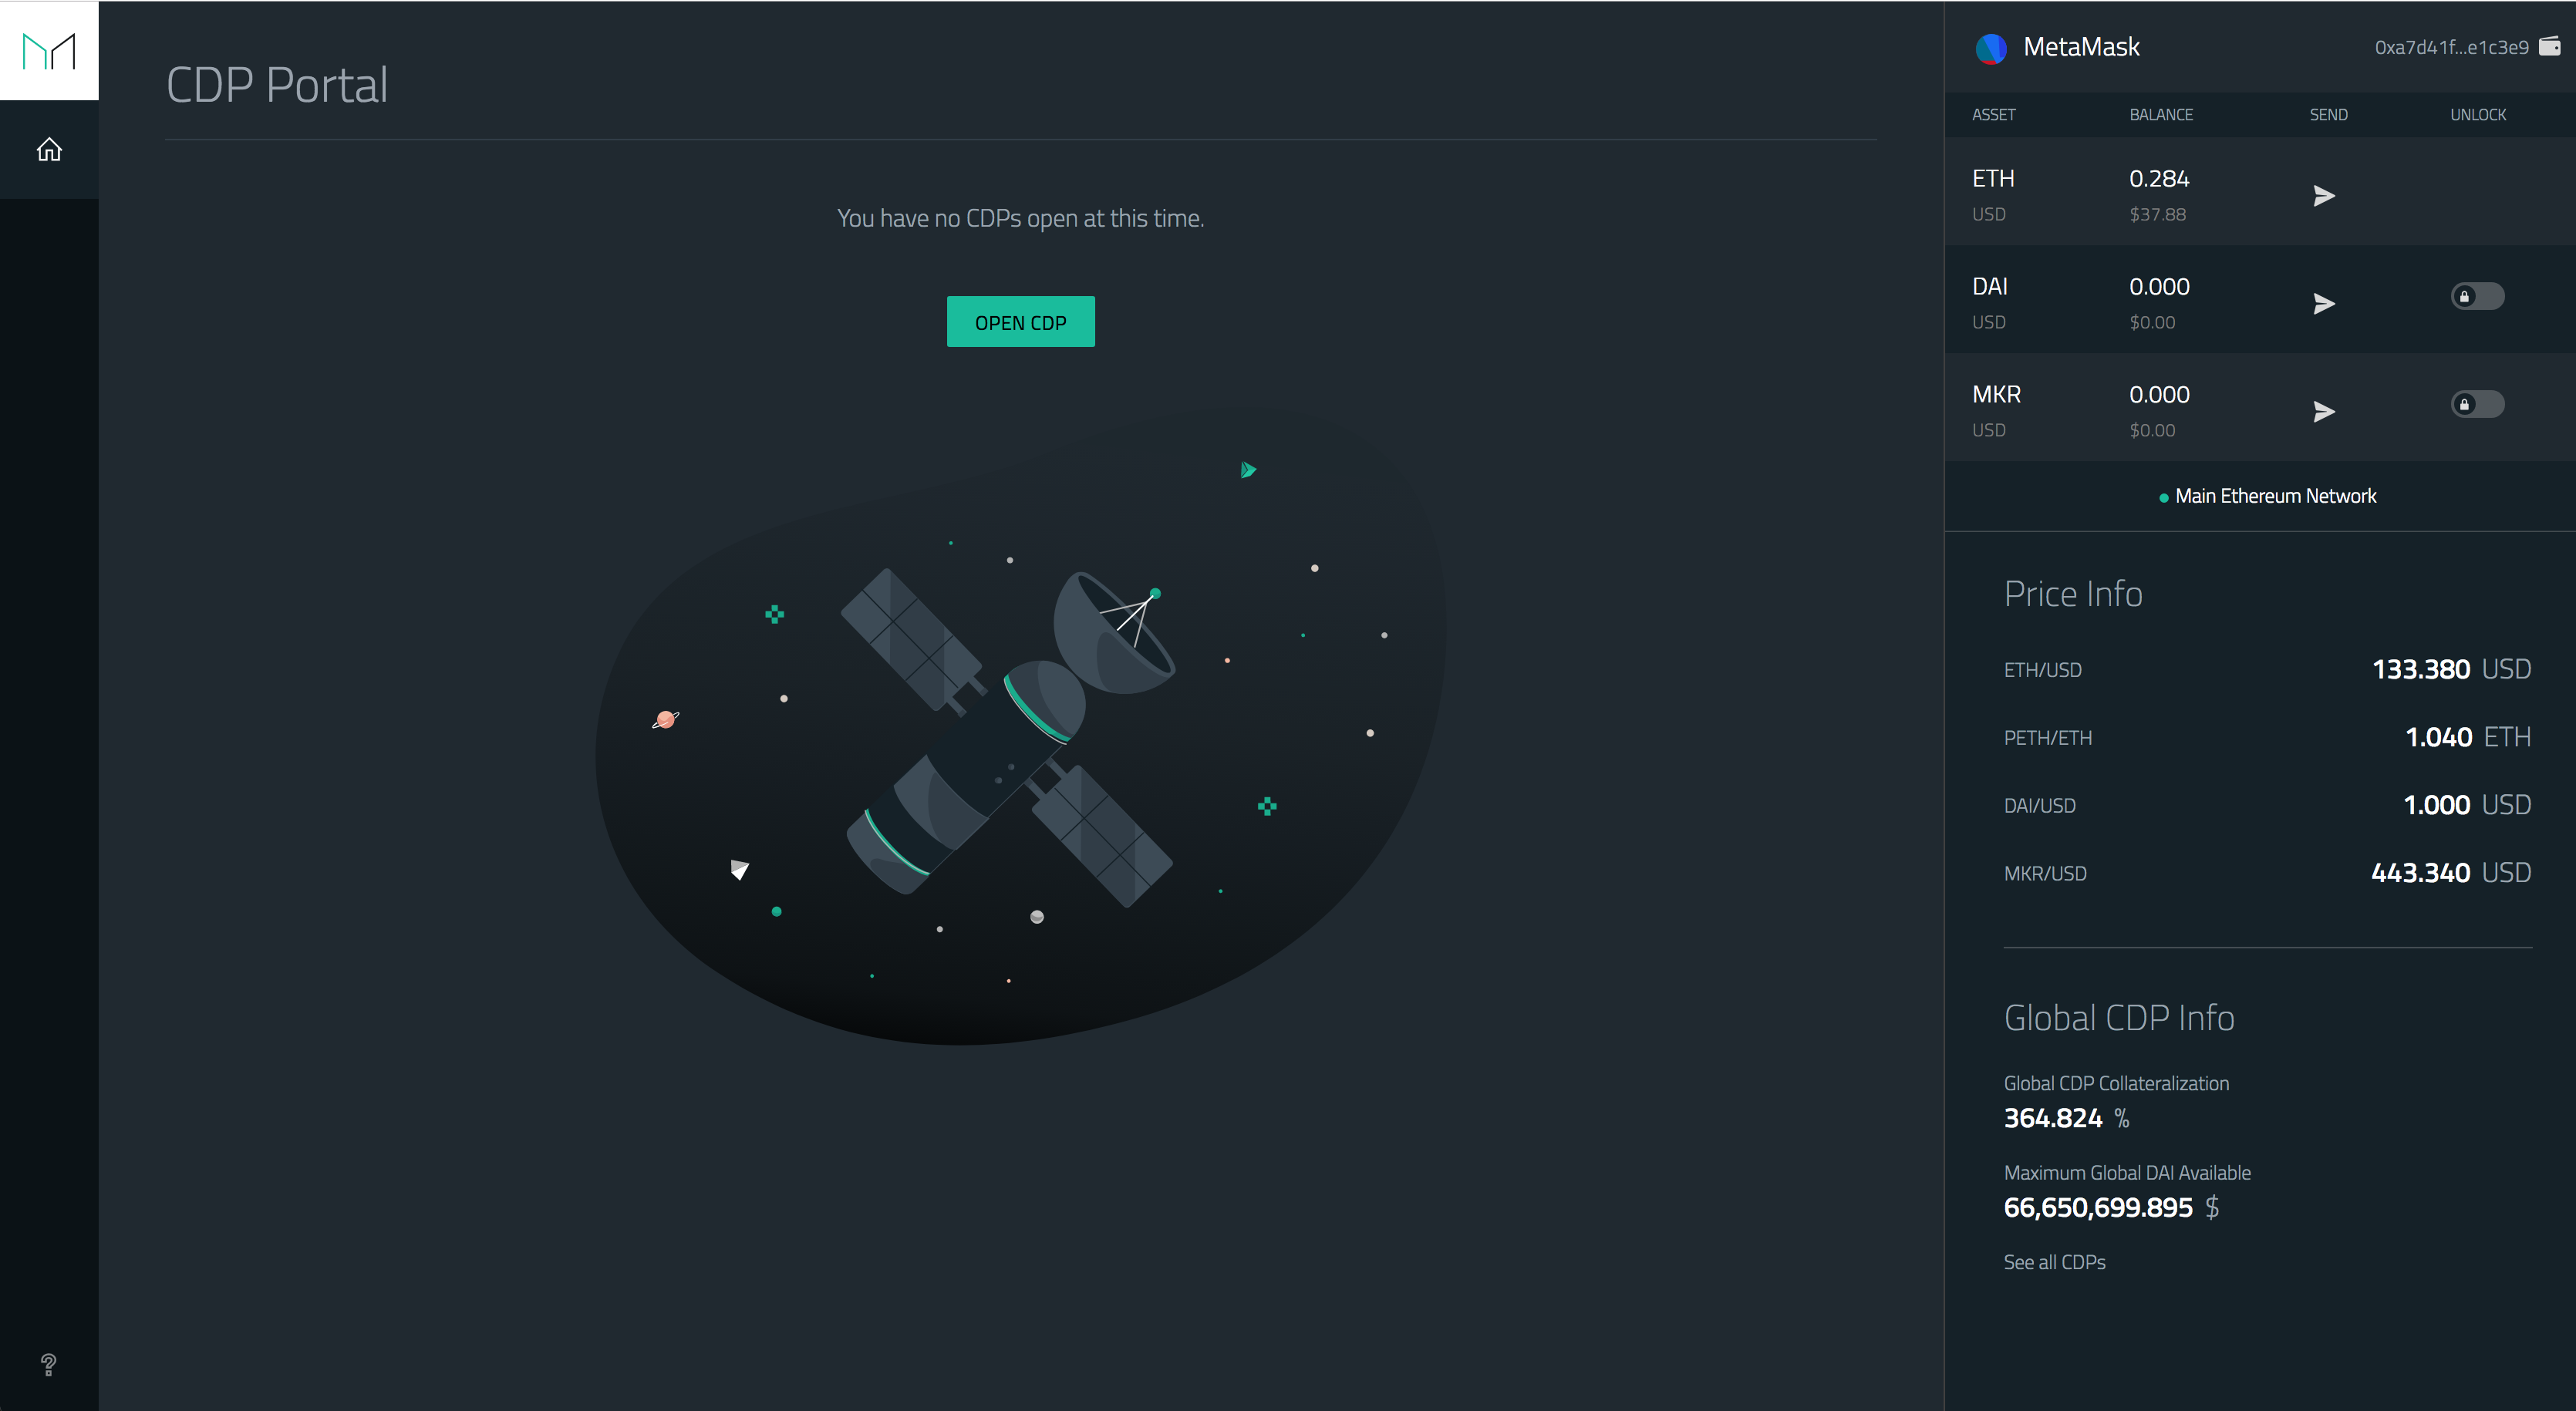
Task: Click the Maker logo icon
Action: coord(49,50)
